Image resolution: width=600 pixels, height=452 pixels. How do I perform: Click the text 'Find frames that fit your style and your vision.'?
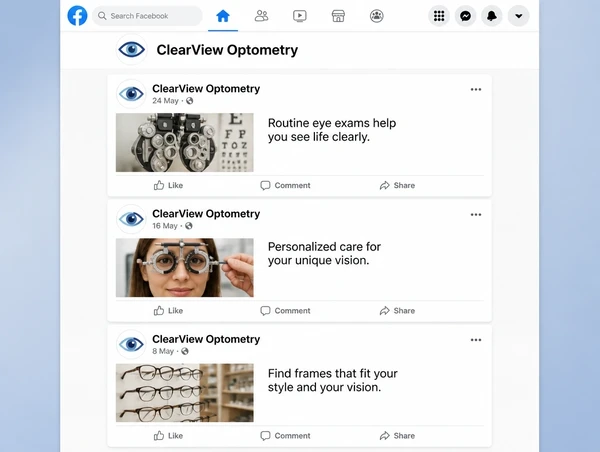pyautogui.click(x=333, y=380)
